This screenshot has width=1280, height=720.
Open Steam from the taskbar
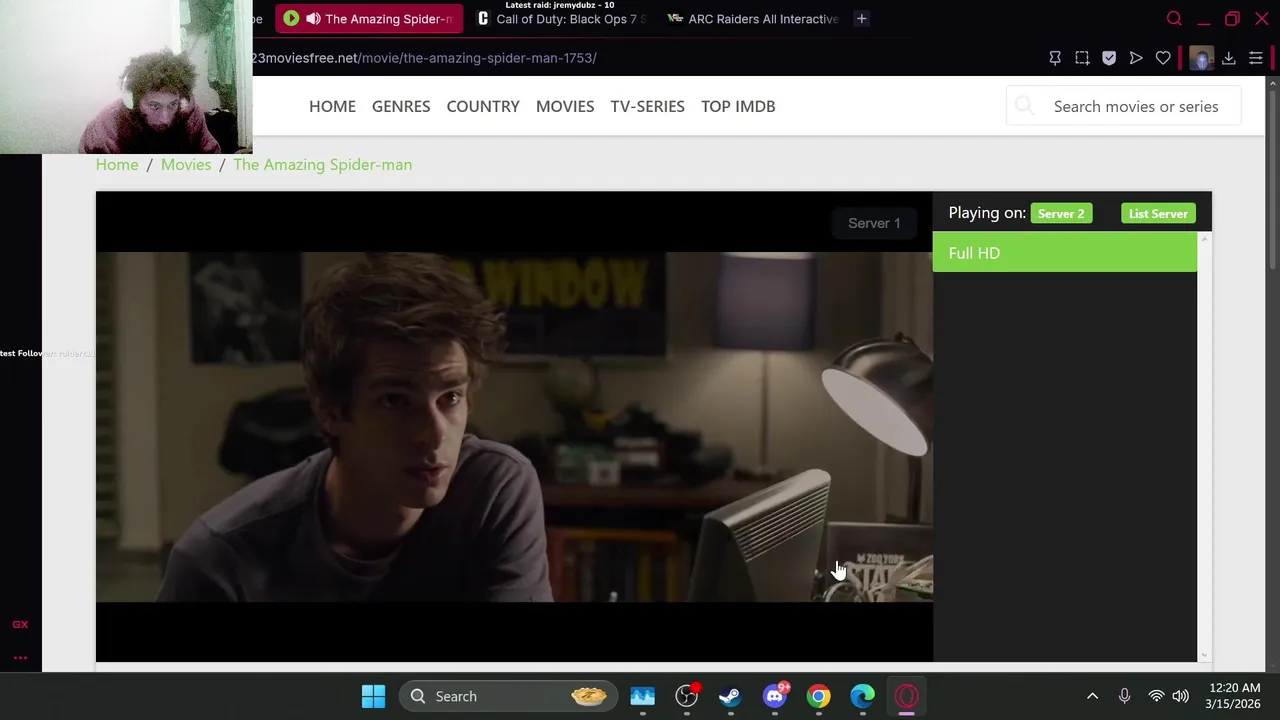point(730,696)
